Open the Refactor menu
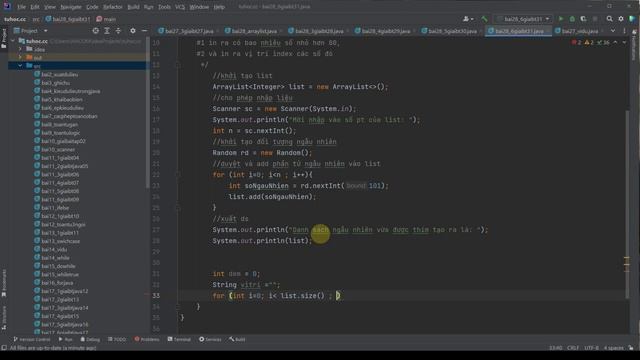Image resolution: width=640 pixels, height=360 pixels. (x=113, y=7)
